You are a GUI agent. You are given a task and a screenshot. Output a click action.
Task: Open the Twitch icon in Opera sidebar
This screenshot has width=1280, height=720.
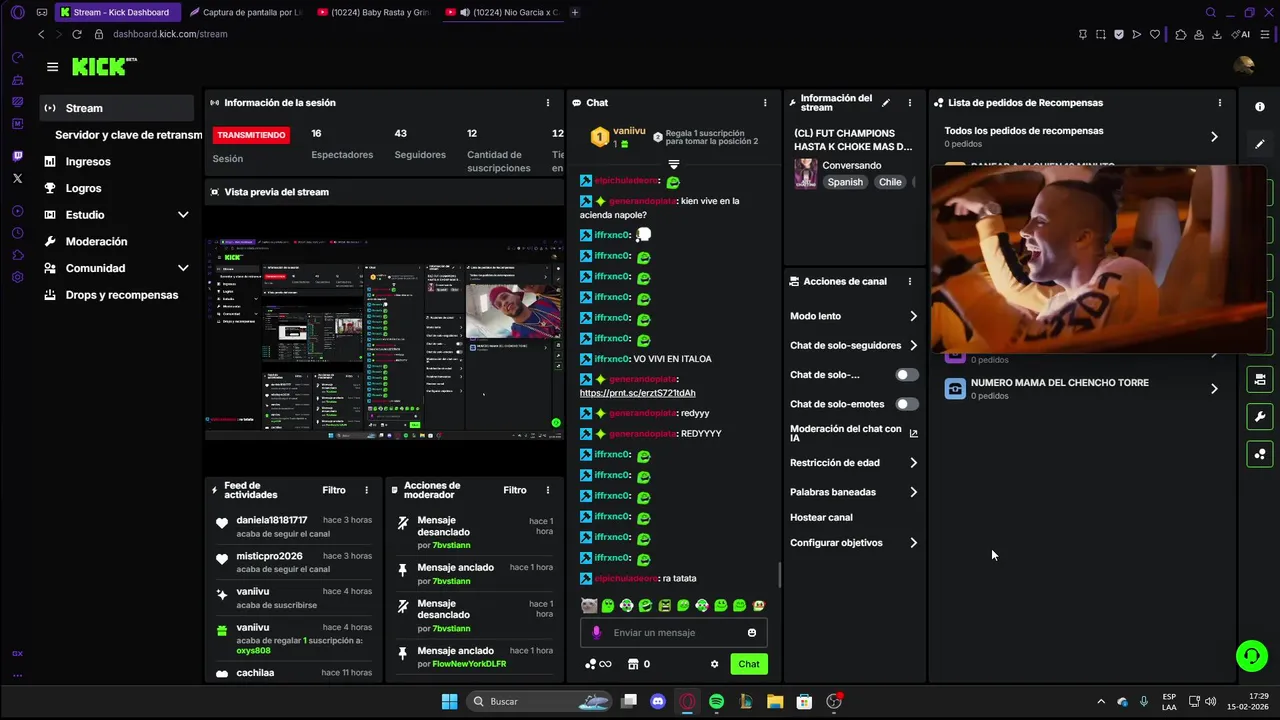point(17,157)
